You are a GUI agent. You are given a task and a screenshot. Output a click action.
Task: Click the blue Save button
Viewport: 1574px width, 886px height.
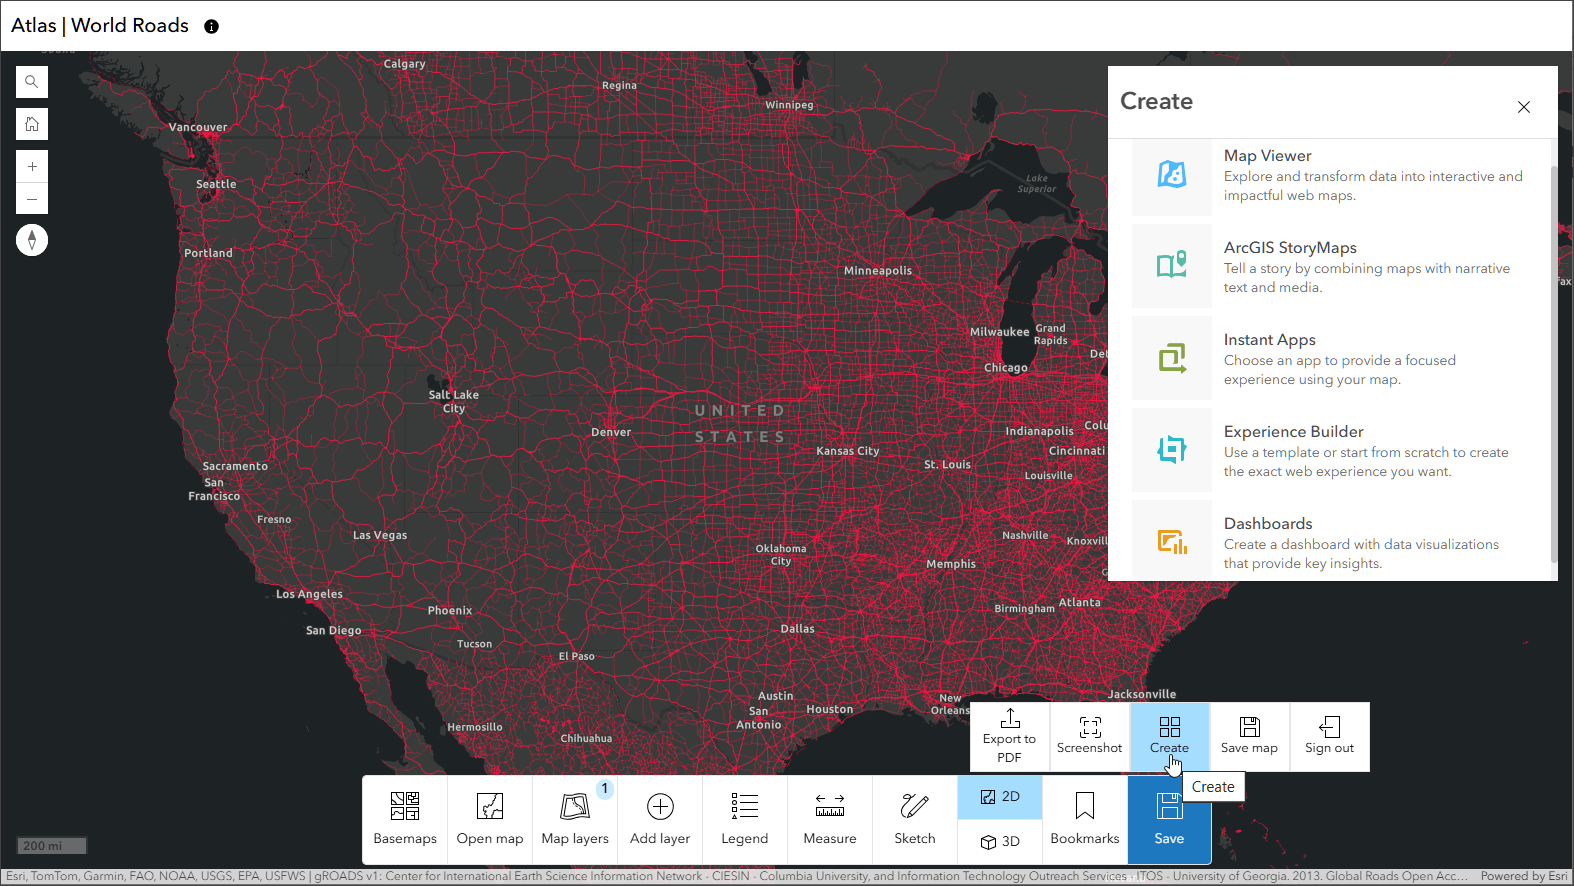coord(1169,820)
